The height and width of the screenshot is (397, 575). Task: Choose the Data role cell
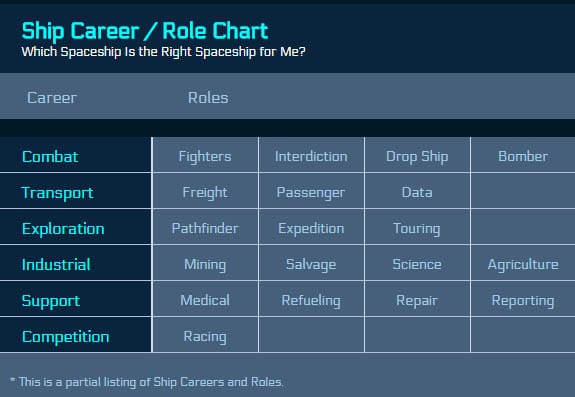click(x=417, y=192)
